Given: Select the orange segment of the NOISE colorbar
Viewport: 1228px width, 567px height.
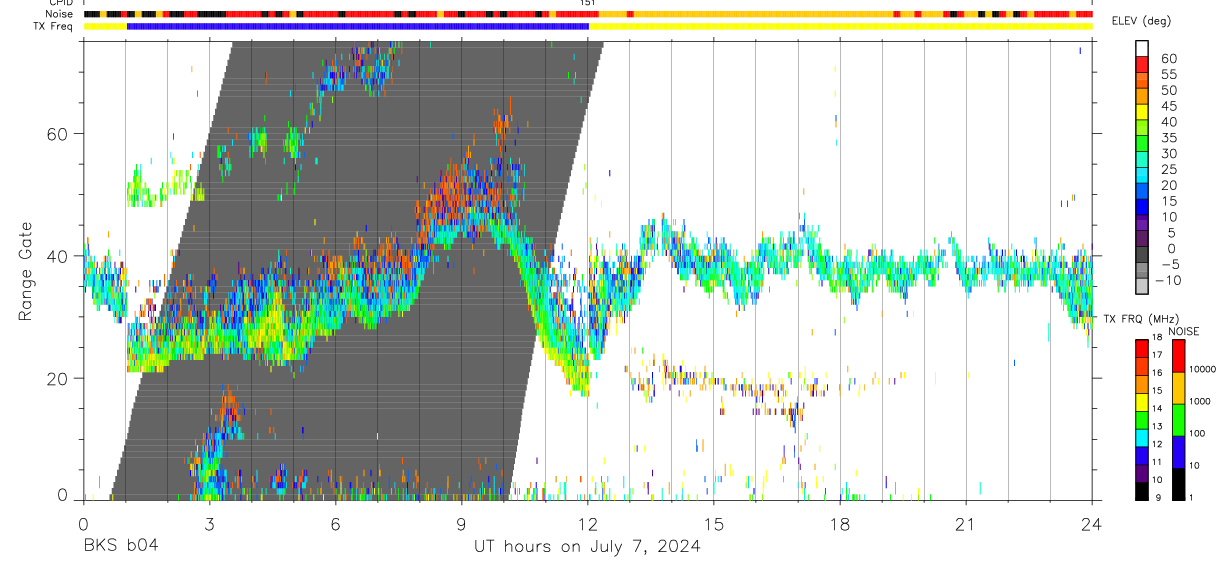Looking at the screenshot, I should [1178, 388].
